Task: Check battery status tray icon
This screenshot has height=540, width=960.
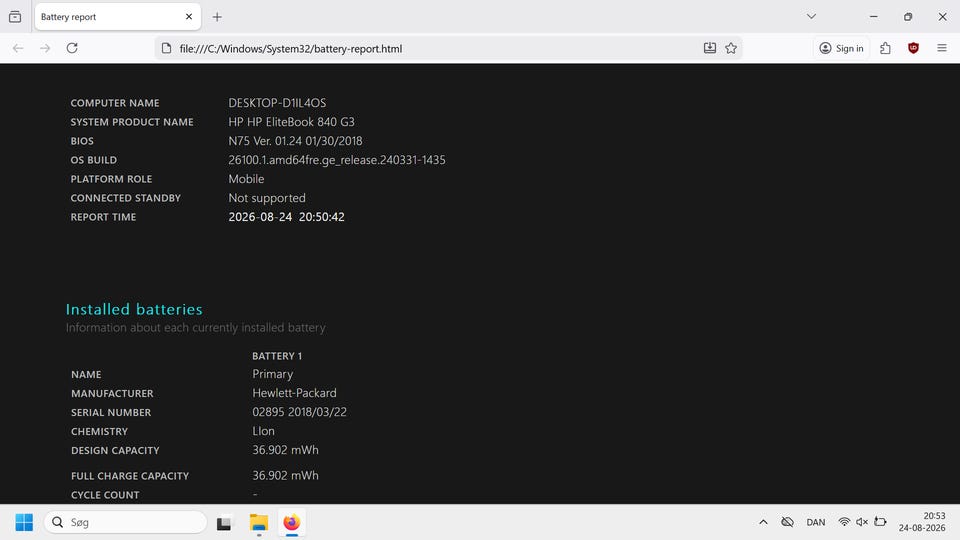Action: [880, 522]
